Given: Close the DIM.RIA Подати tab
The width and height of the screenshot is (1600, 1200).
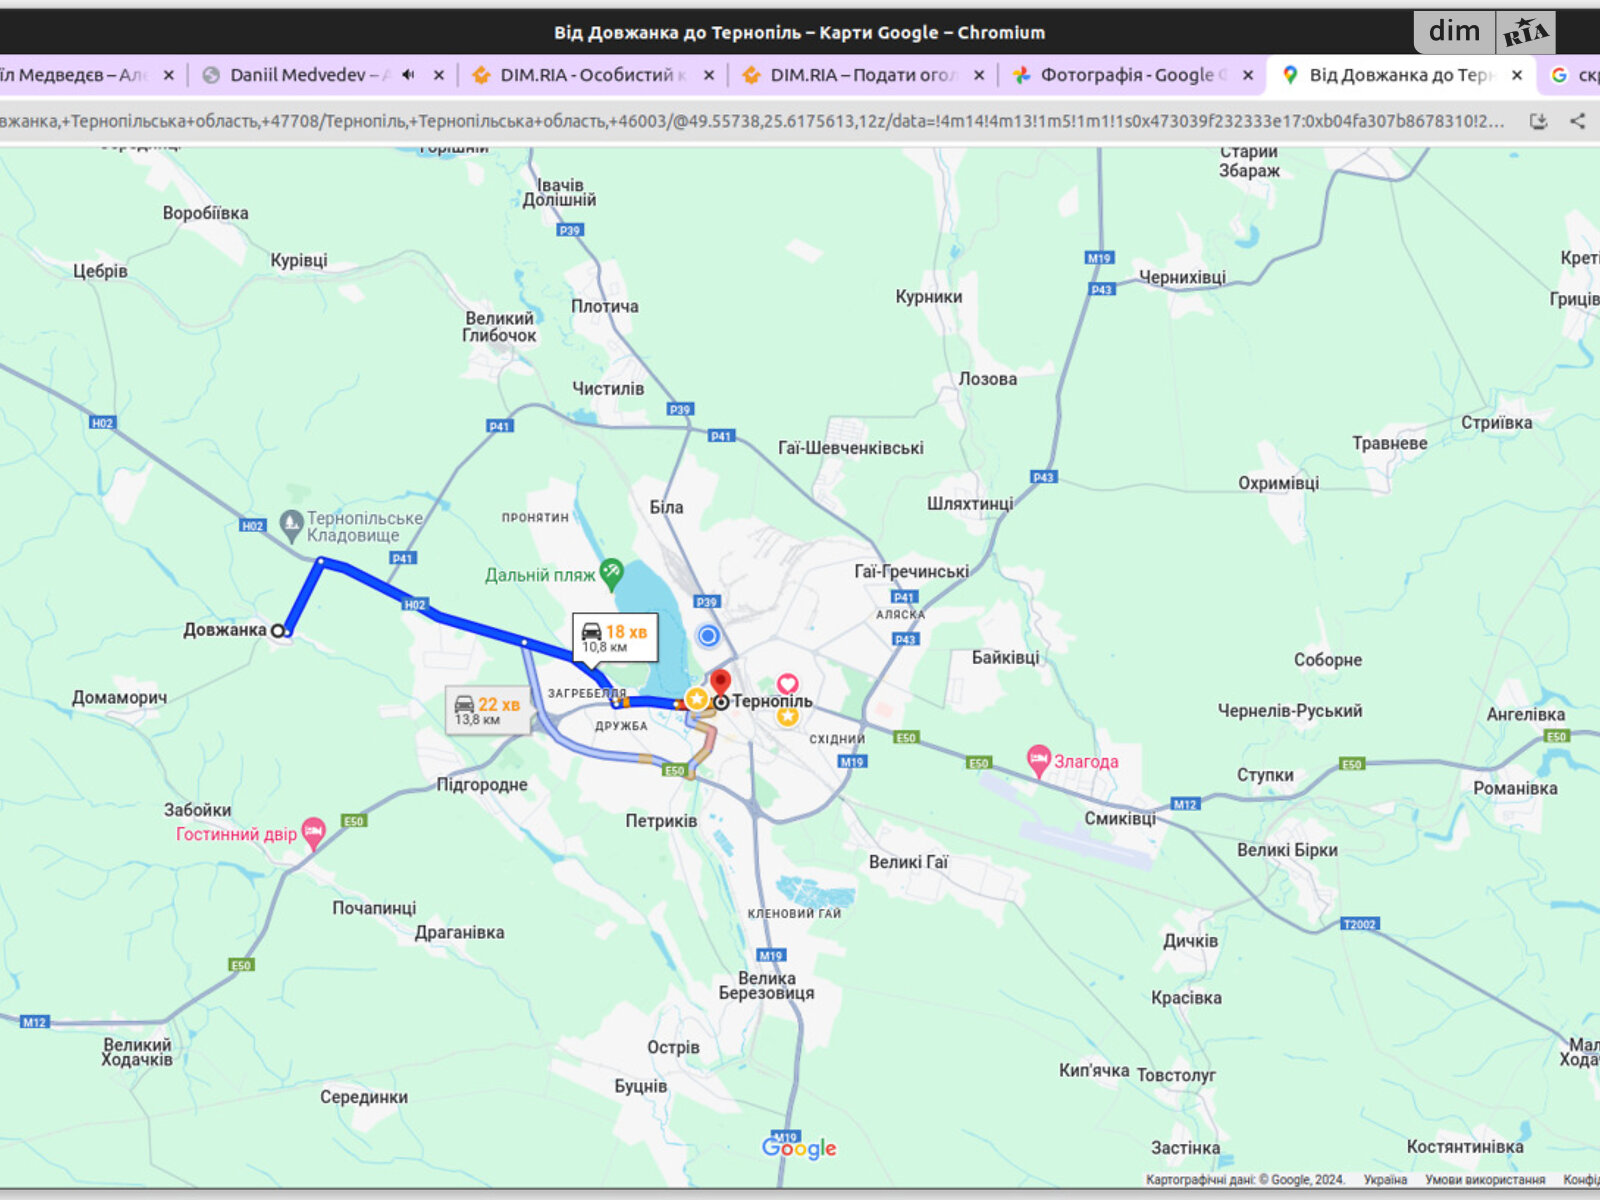Looking at the screenshot, I should click(x=978, y=75).
